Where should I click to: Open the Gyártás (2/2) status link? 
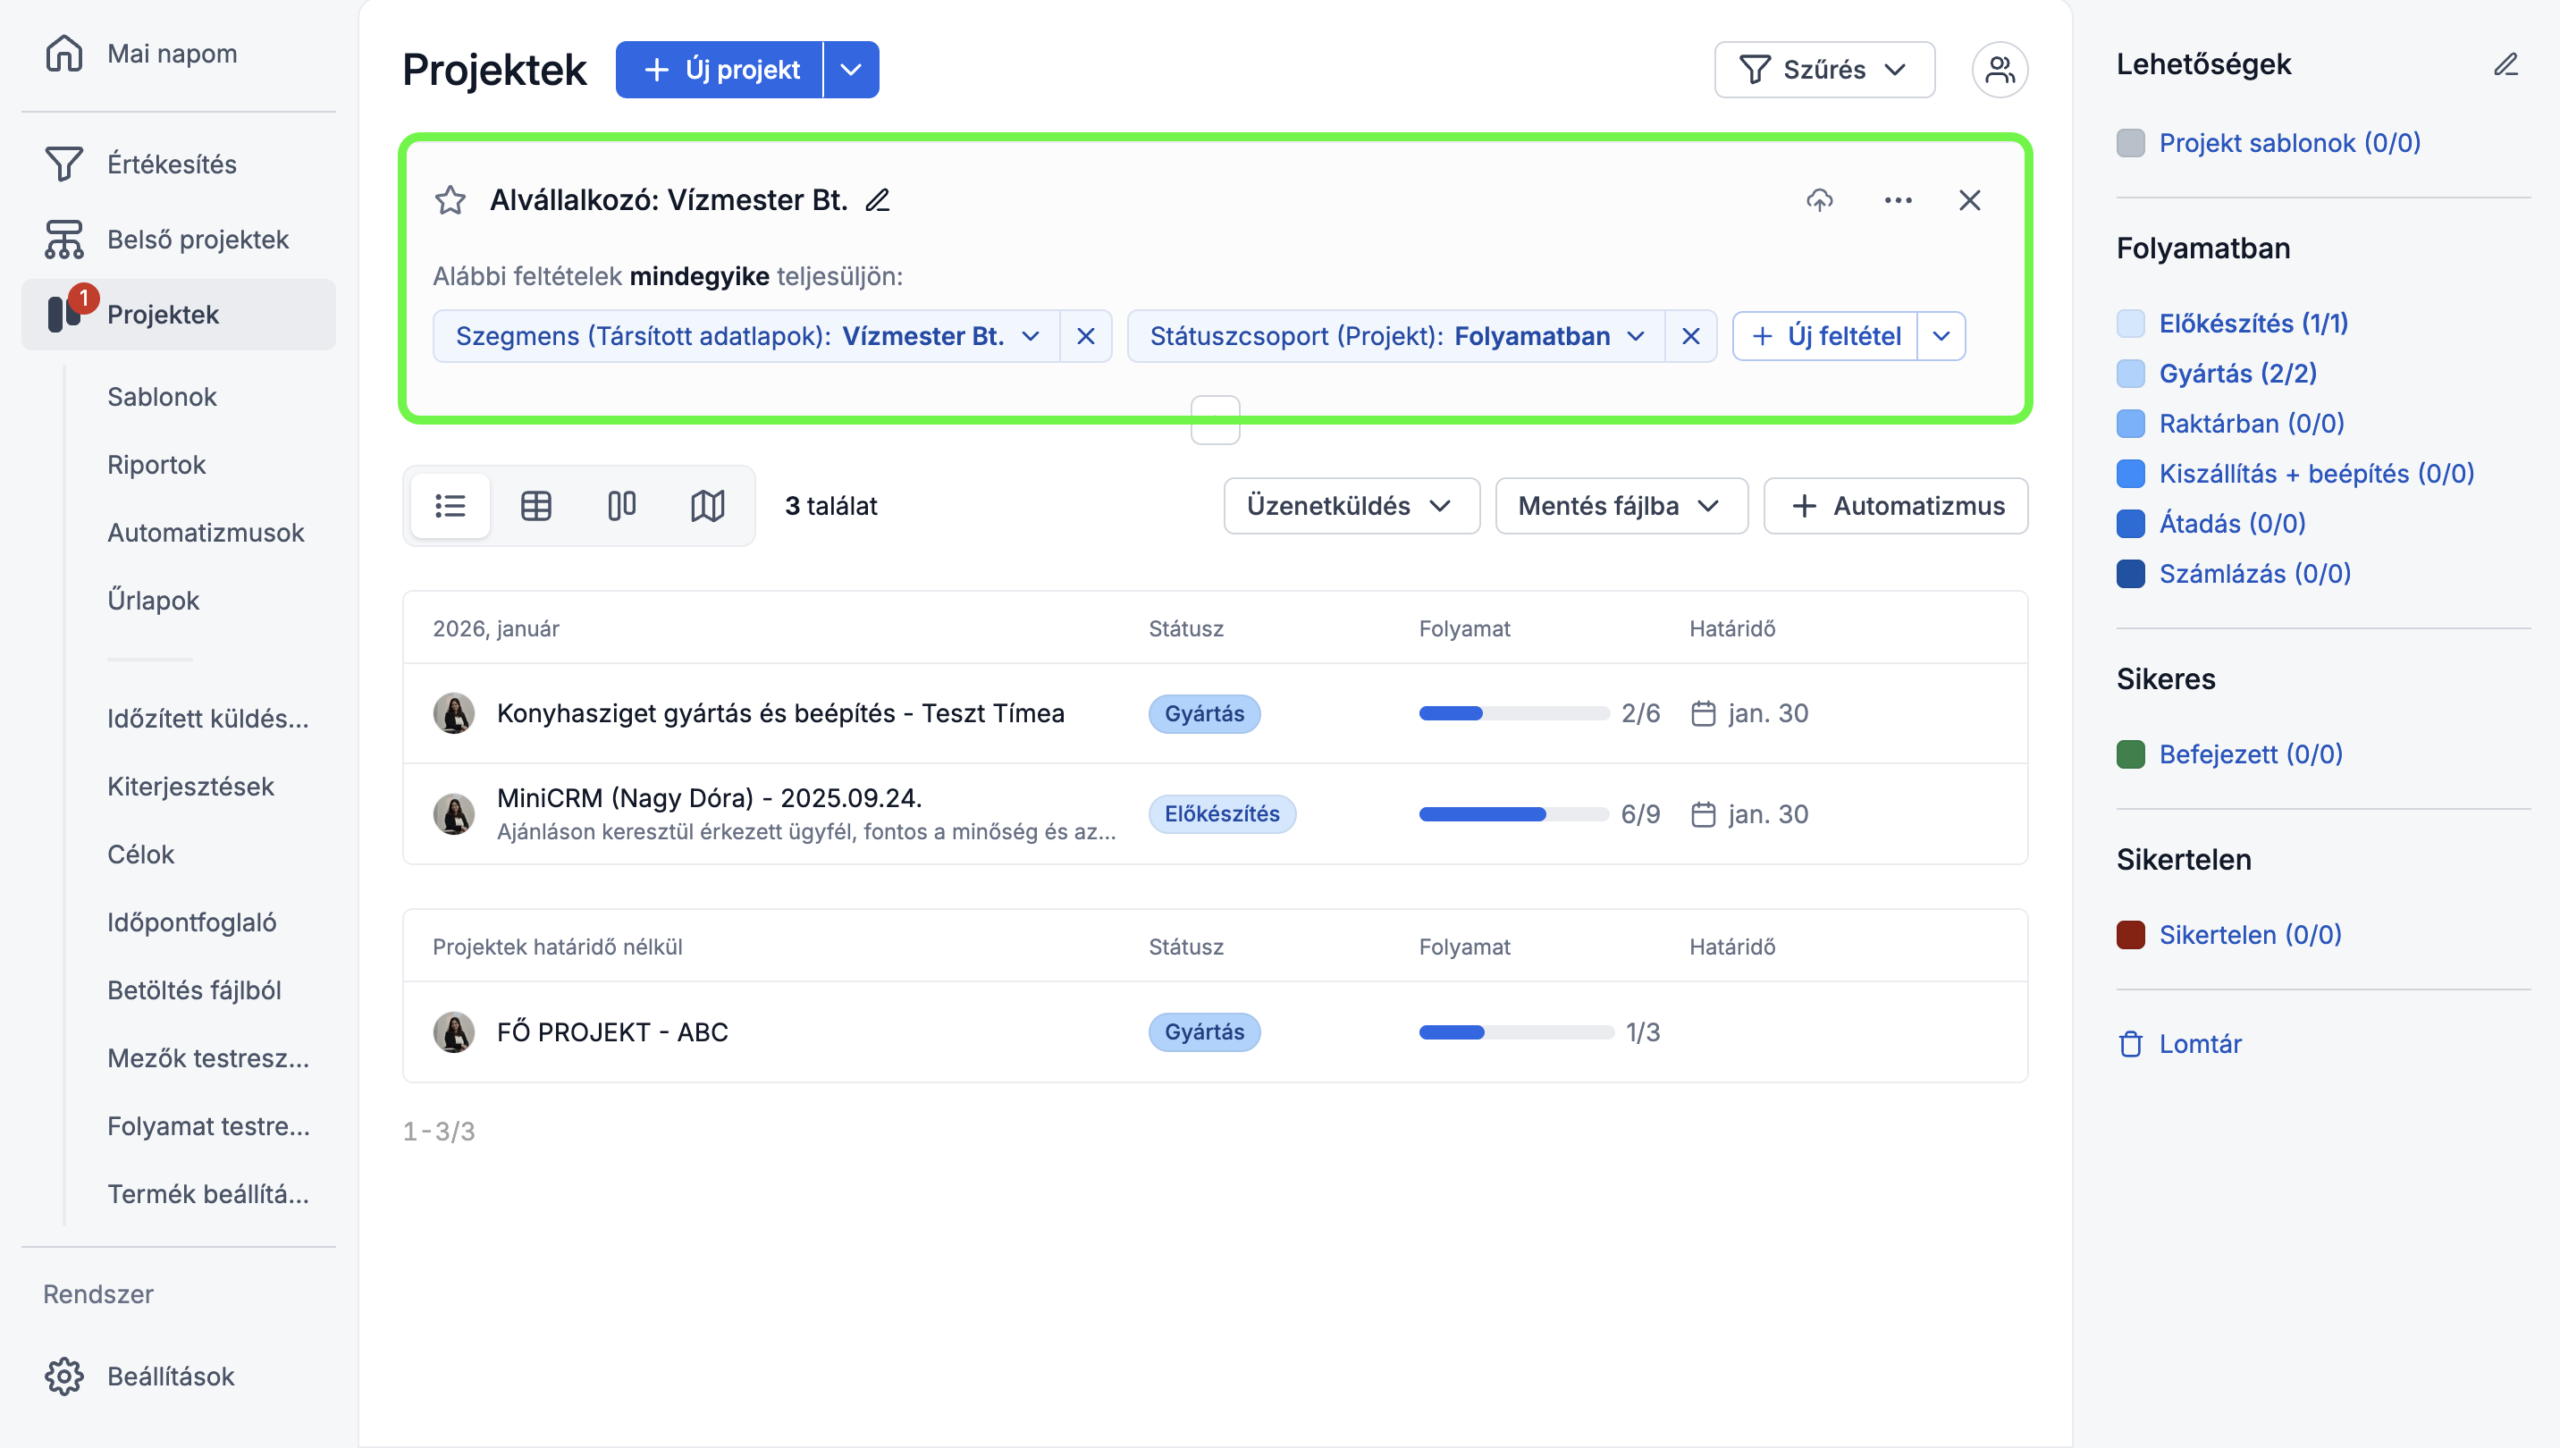(x=2238, y=374)
